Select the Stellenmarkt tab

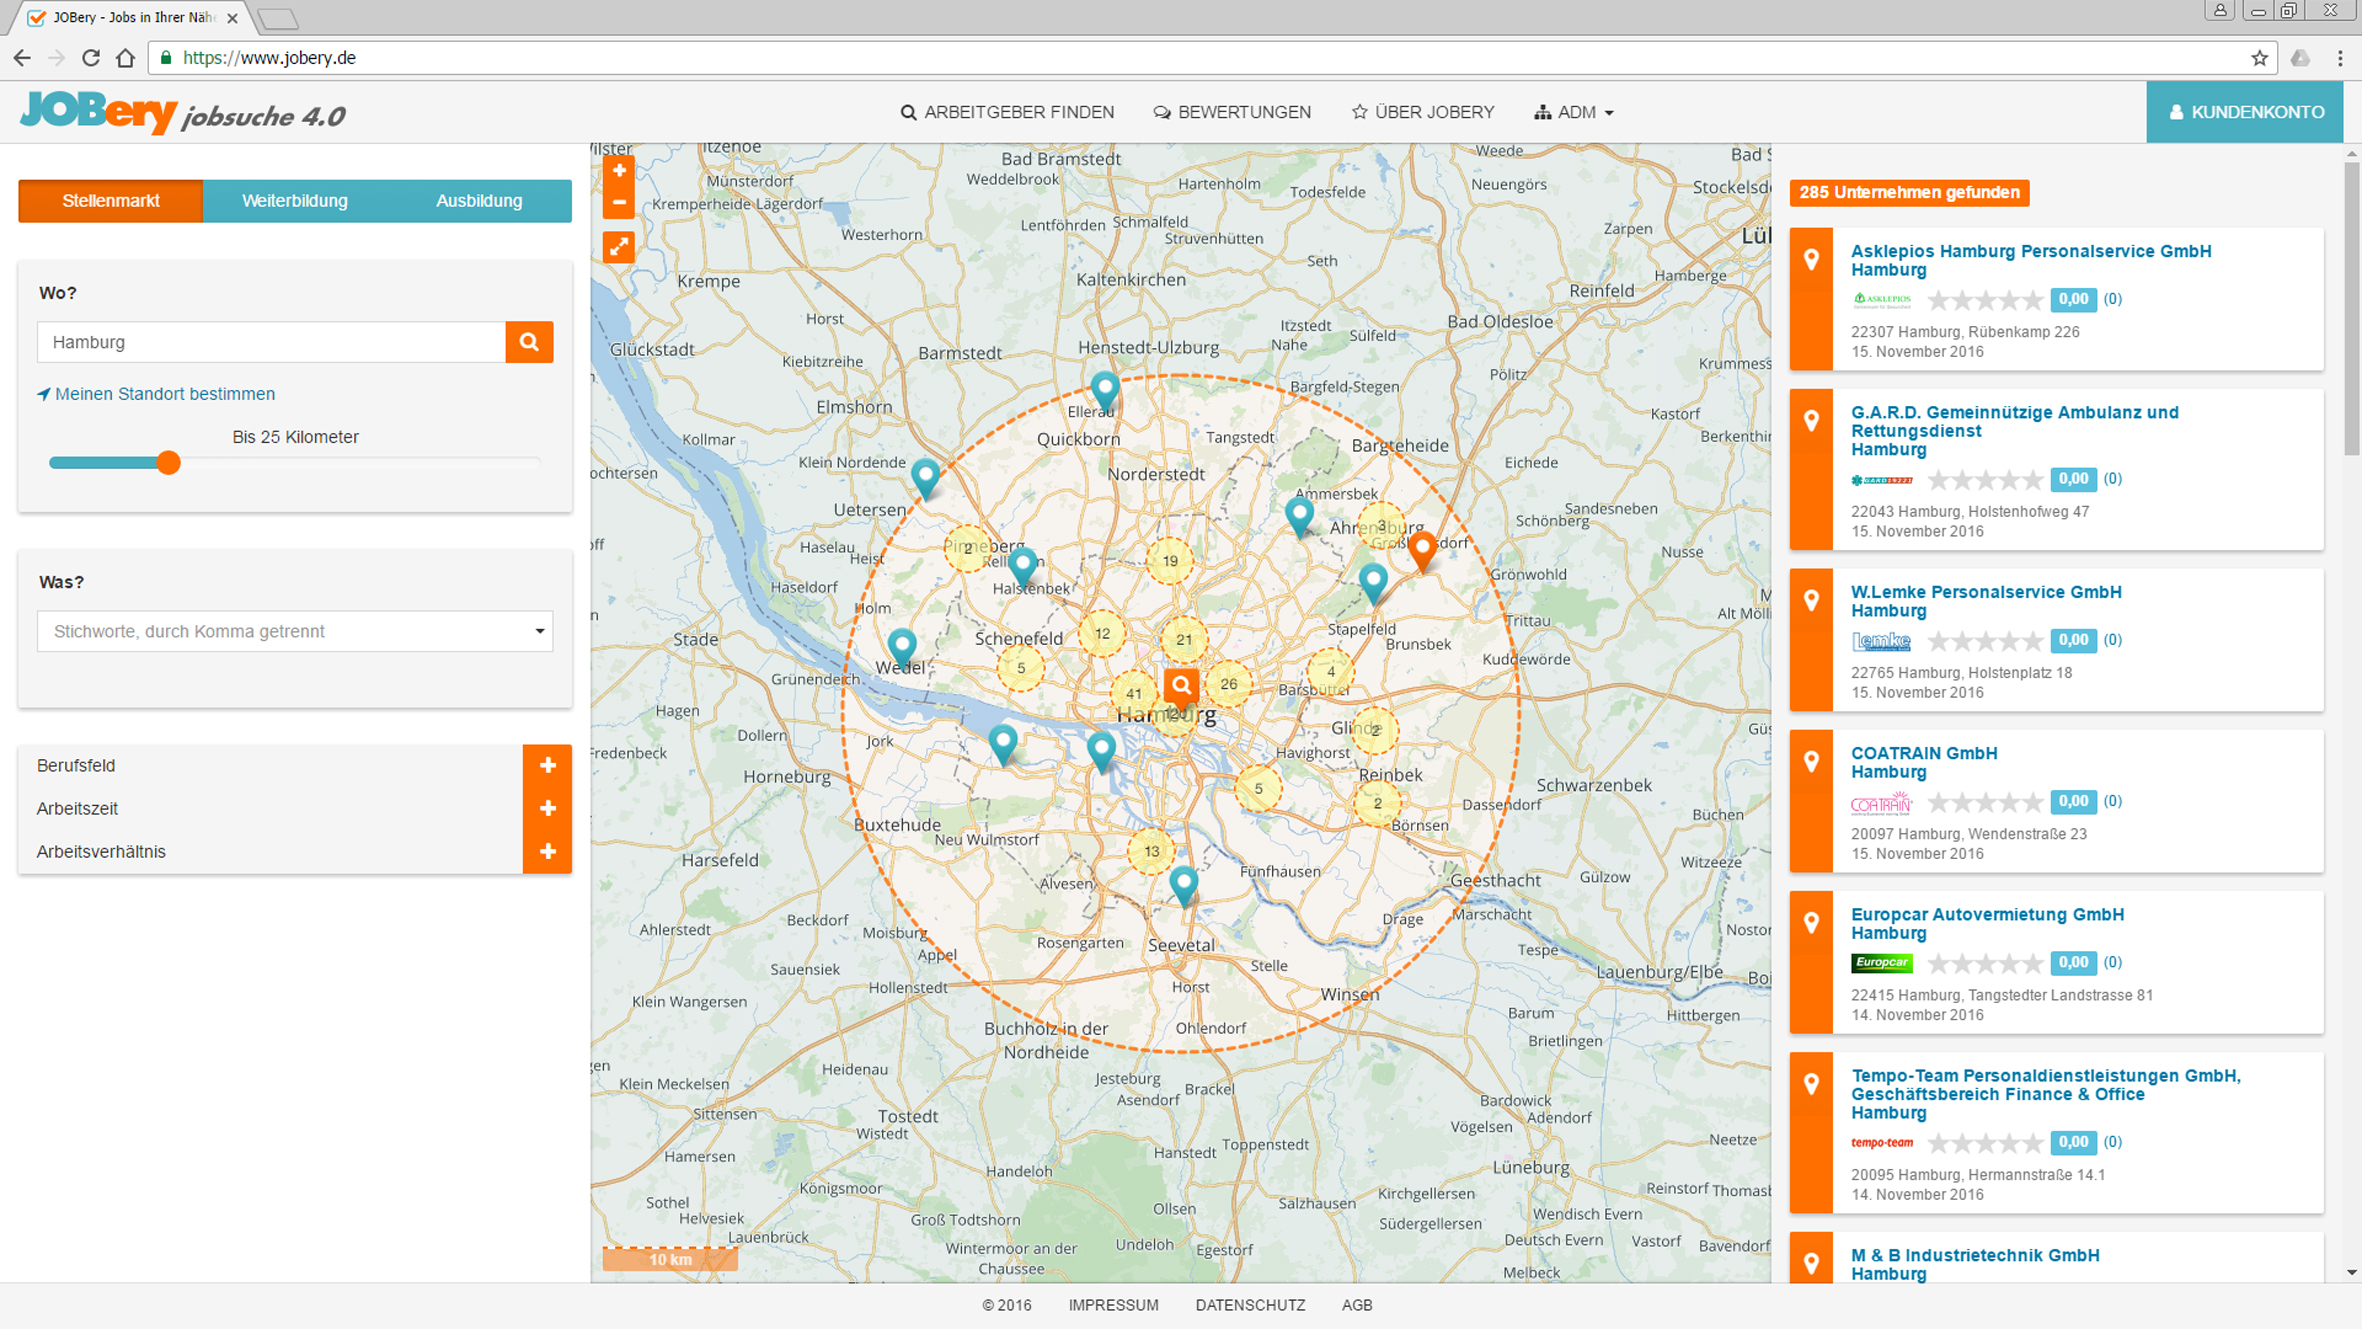pos(111,201)
